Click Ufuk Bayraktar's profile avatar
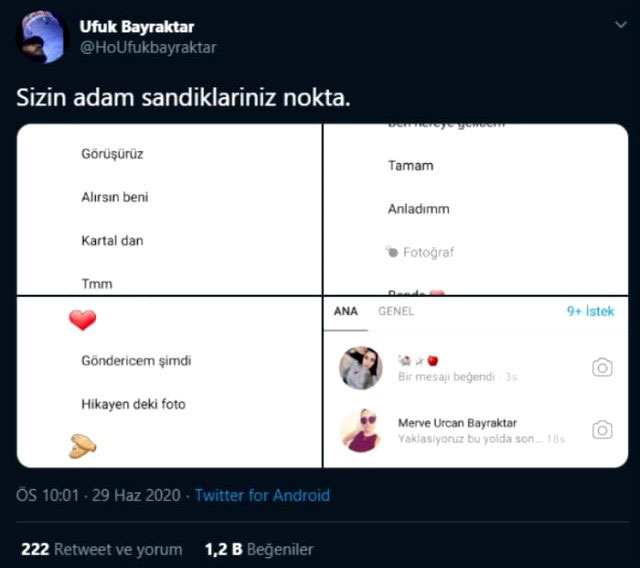The width and height of the screenshot is (640, 568). tap(41, 37)
